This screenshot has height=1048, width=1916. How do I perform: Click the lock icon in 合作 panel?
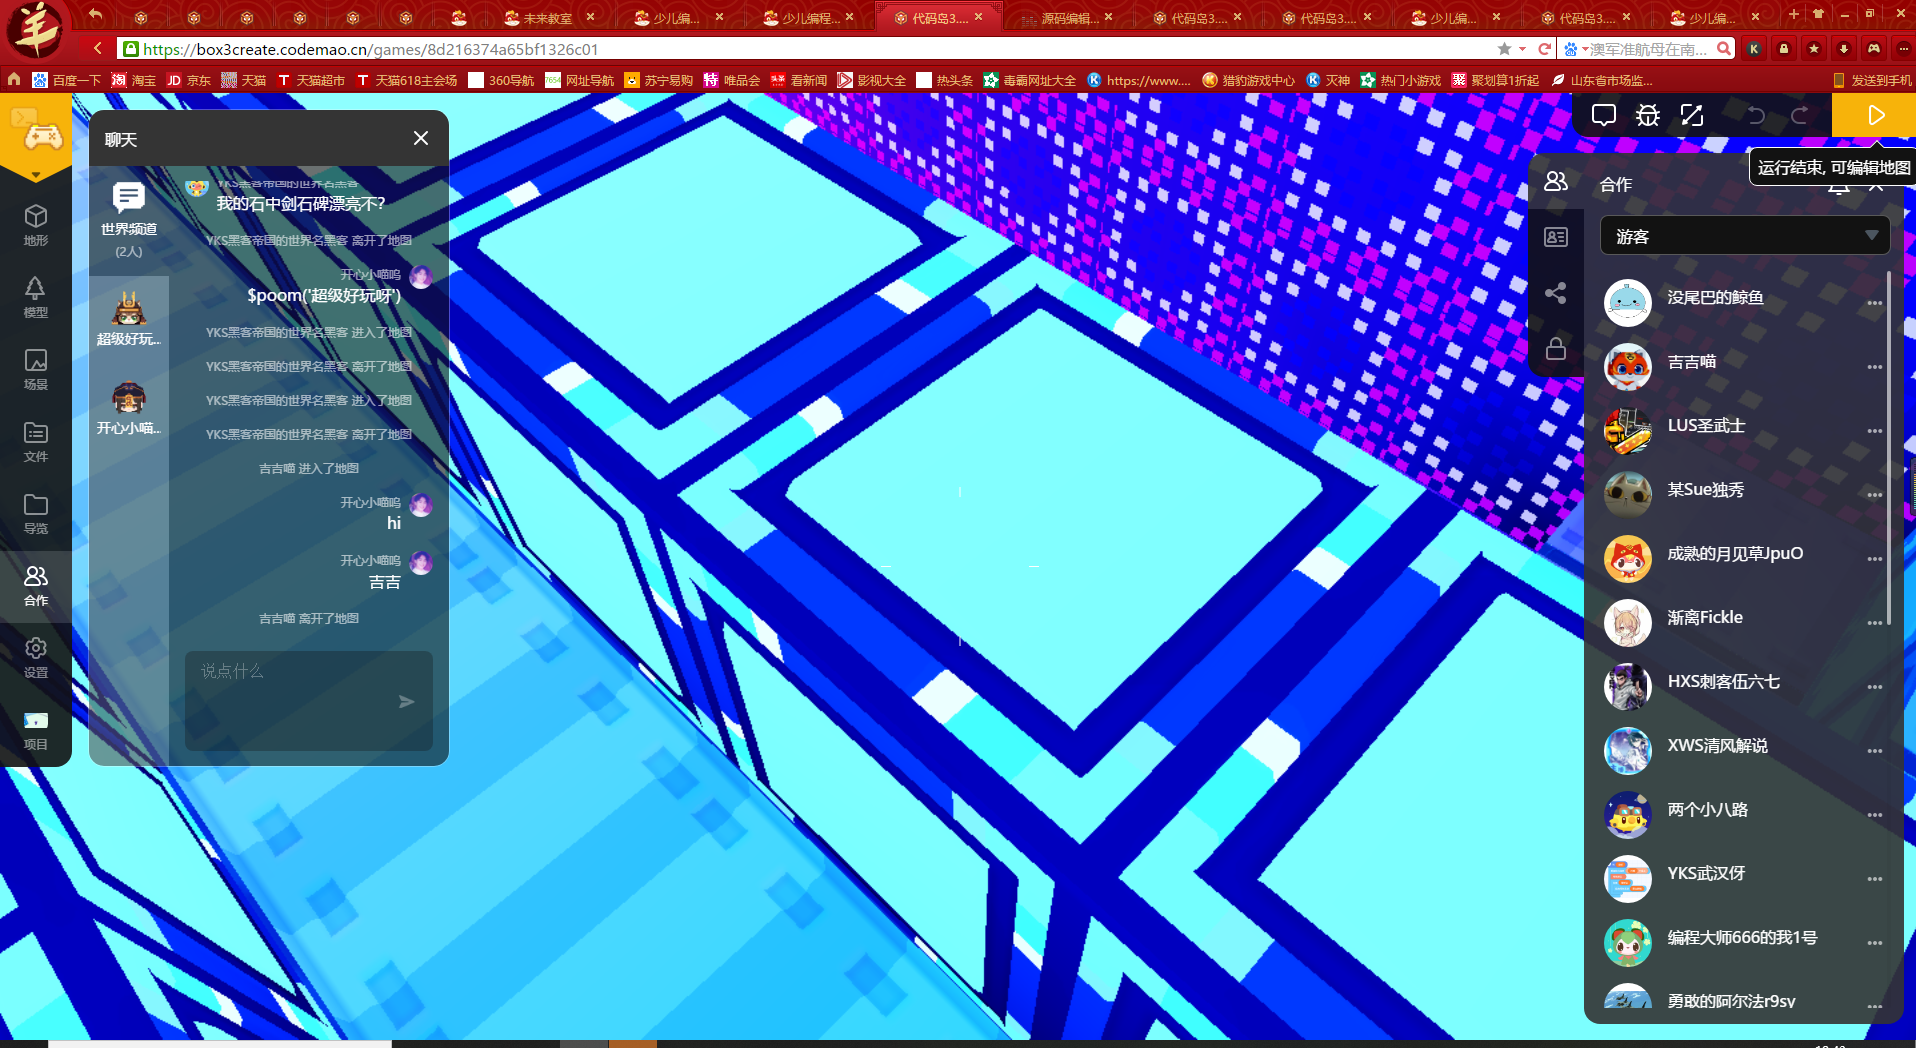coord(1556,348)
